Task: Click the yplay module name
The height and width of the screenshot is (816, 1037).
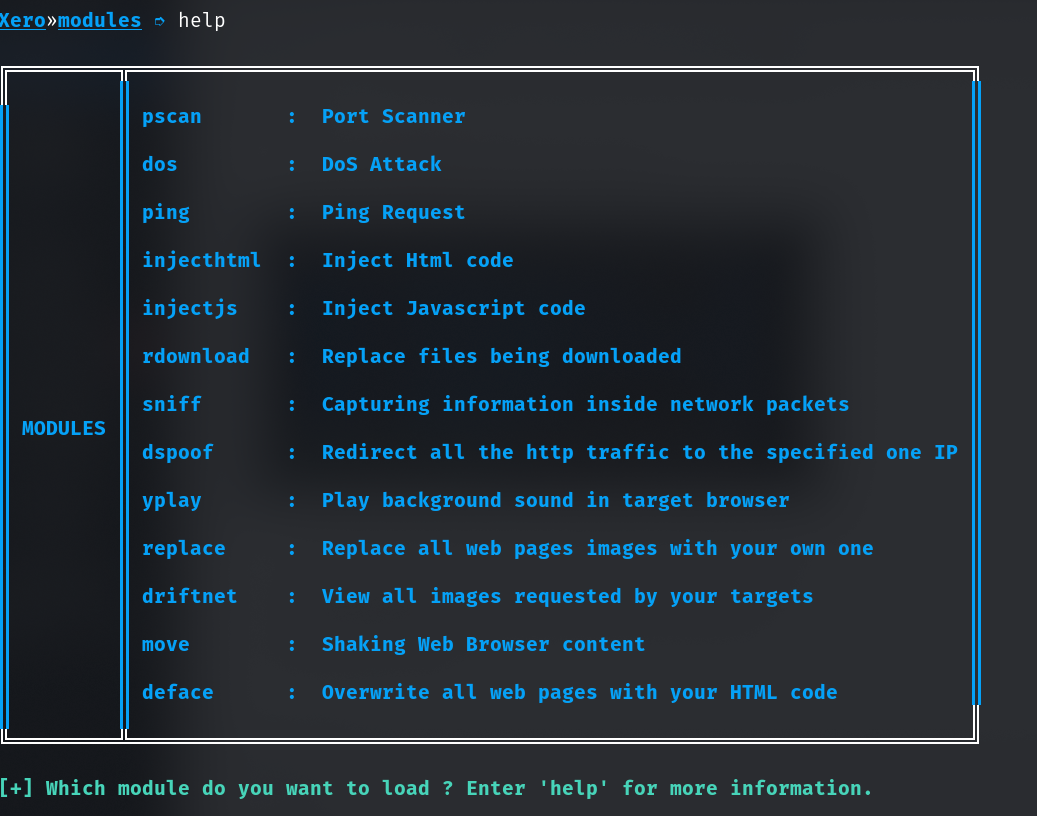Action: pos(171,501)
